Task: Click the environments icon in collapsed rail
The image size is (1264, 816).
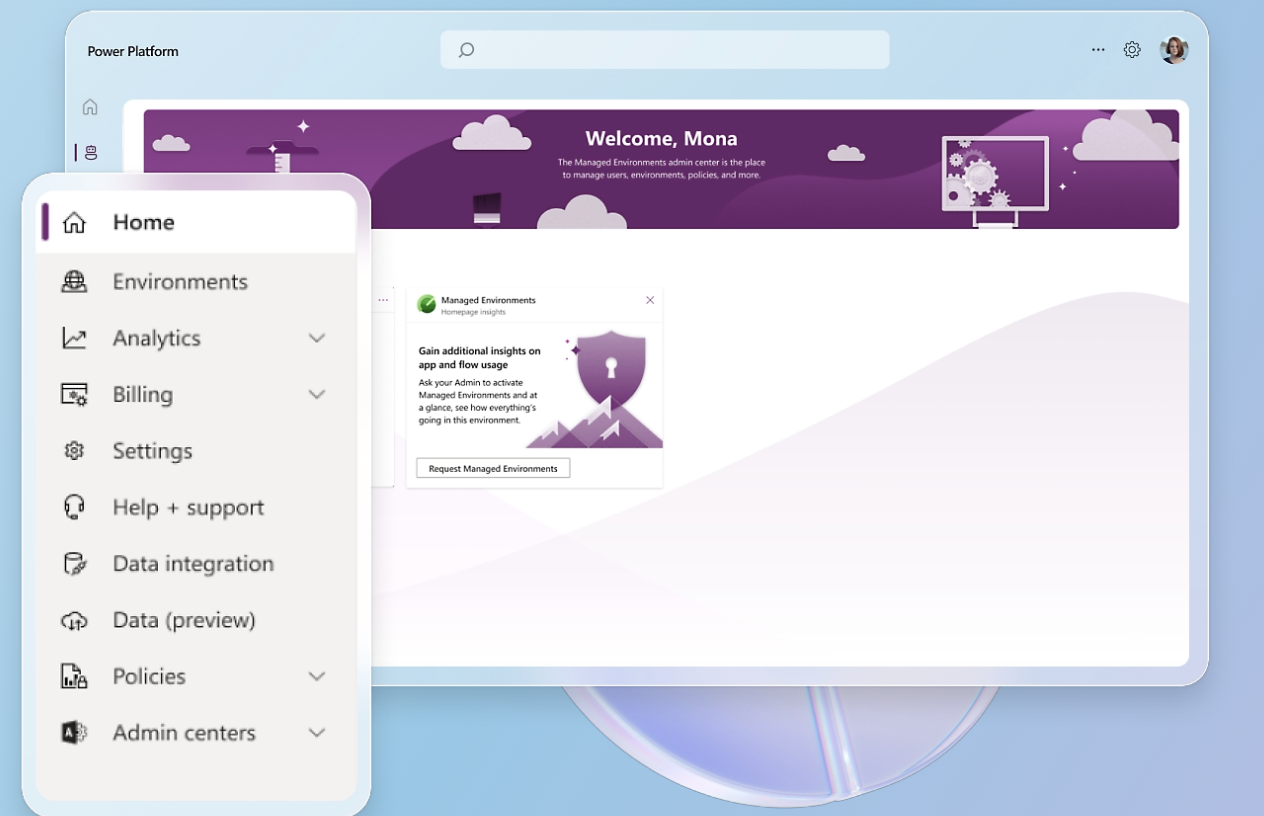Action: pyautogui.click(x=91, y=152)
